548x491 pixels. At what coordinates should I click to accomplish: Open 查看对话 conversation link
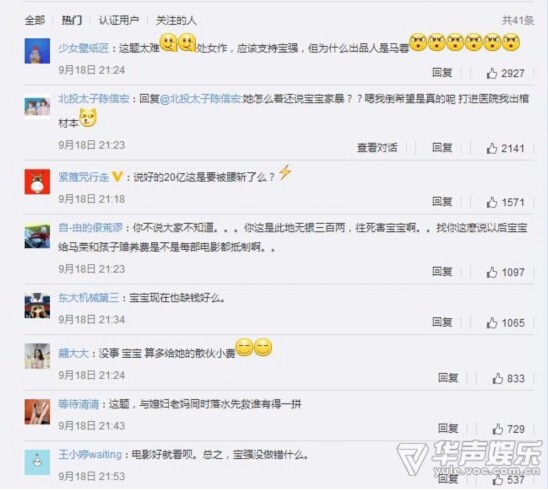pyautogui.click(x=377, y=147)
